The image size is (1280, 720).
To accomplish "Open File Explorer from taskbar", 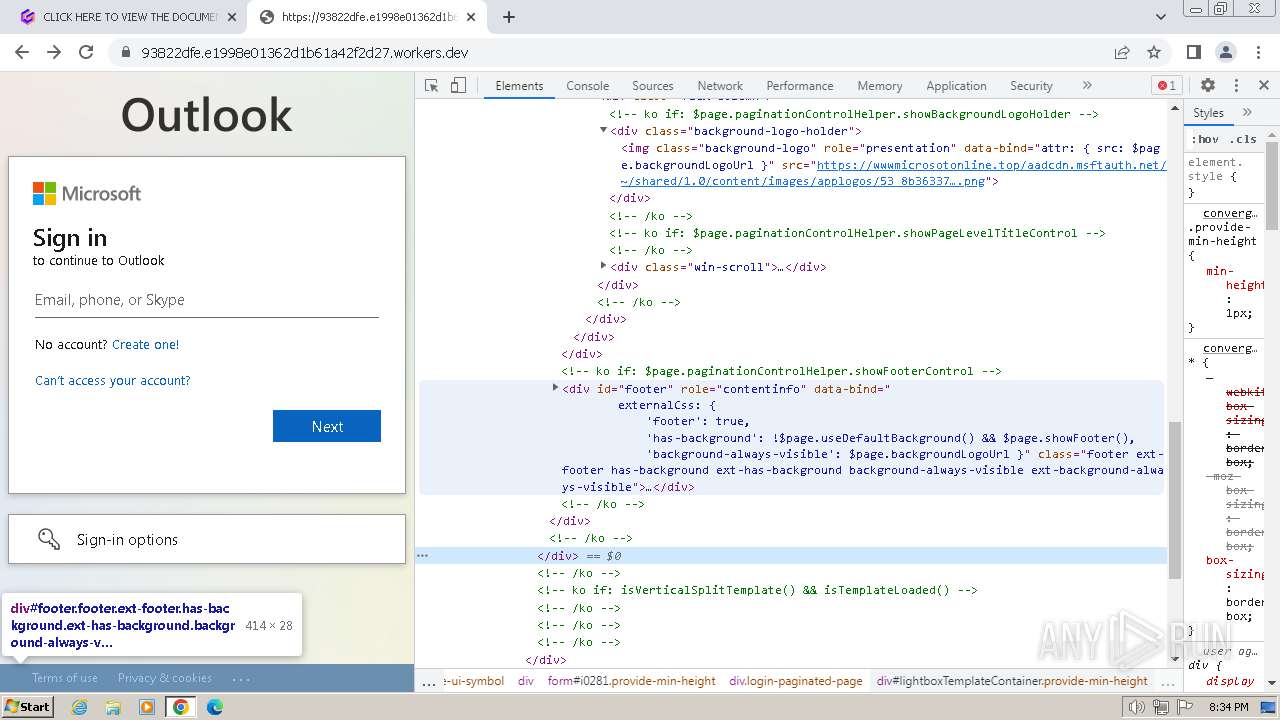I will [113, 707].
